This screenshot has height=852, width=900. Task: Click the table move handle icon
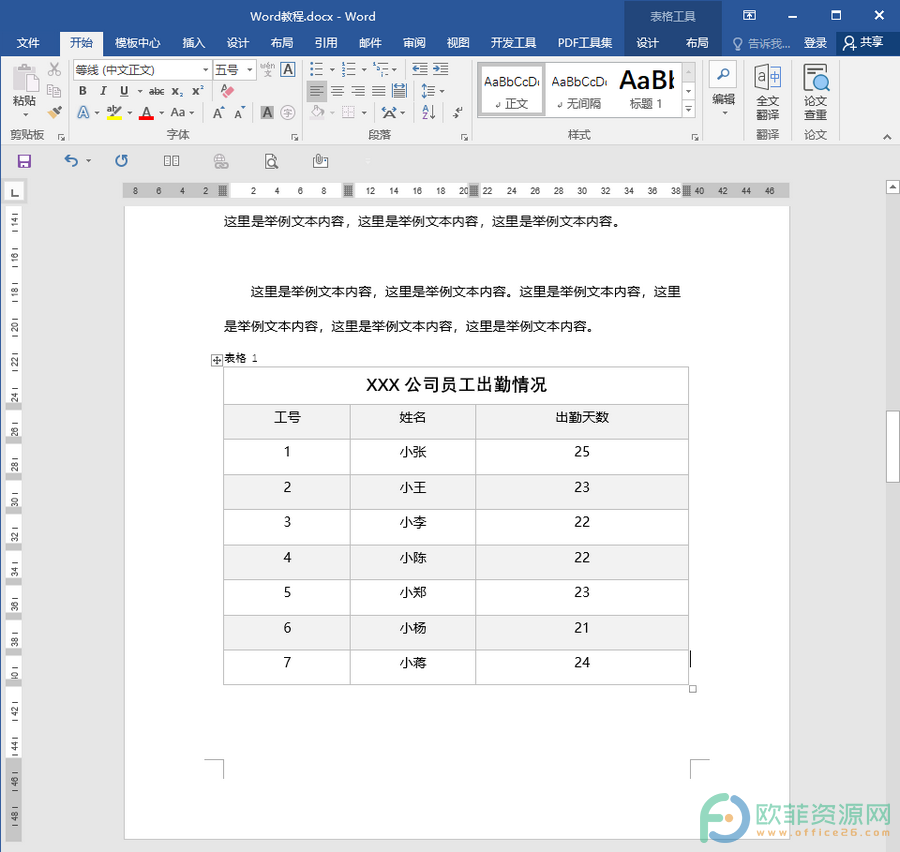point(217,360)
